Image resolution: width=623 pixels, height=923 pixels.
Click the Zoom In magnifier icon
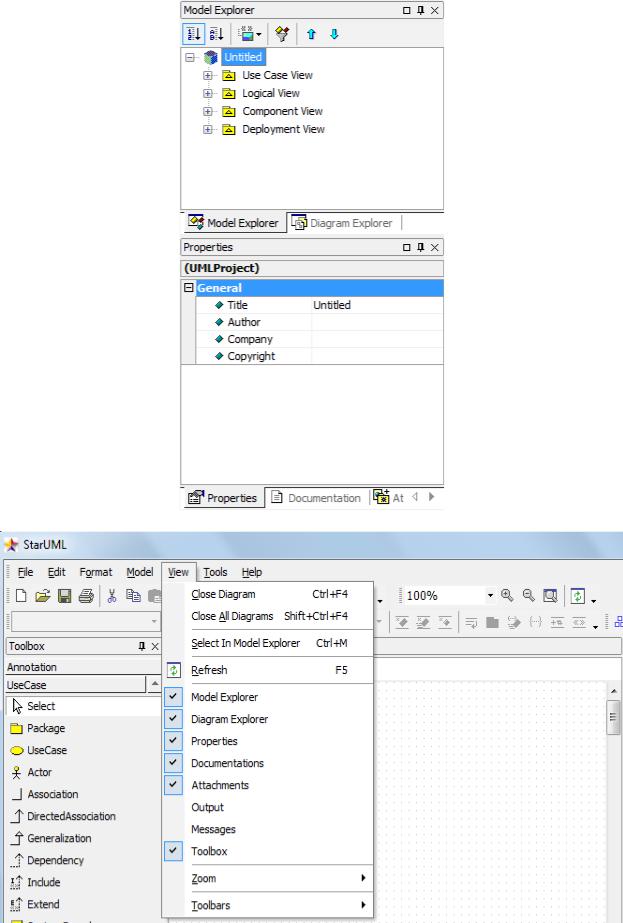pyautogui.click(x=507, y=596)
